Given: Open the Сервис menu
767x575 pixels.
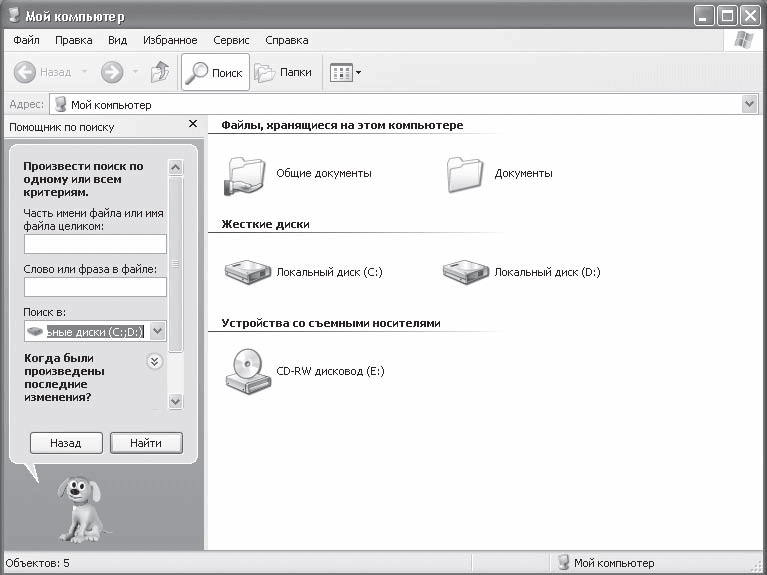Looking at the screenshot, I should (x=231, y=40).
